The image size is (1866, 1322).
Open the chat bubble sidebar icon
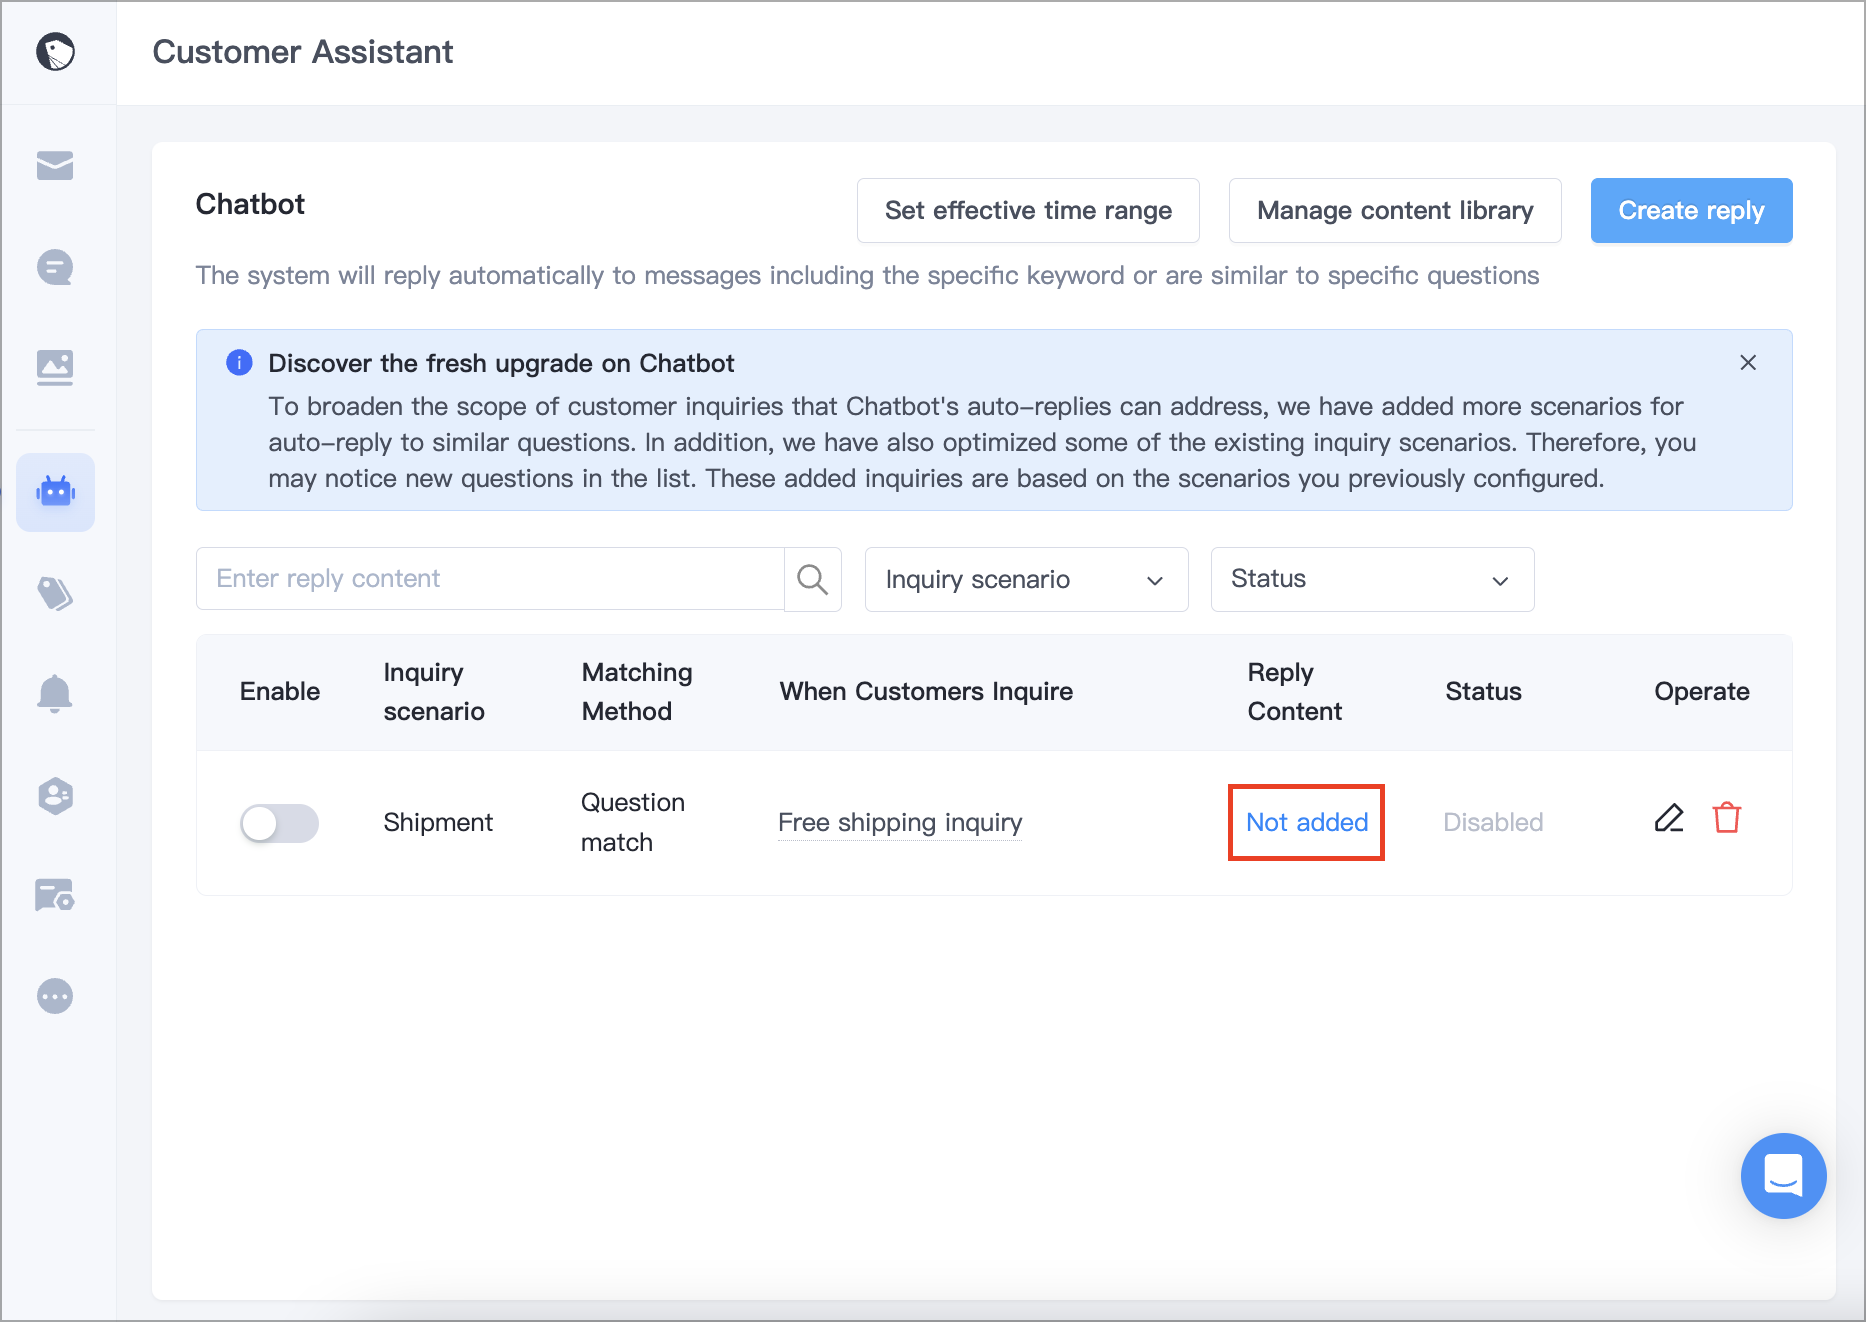point(55,267)
